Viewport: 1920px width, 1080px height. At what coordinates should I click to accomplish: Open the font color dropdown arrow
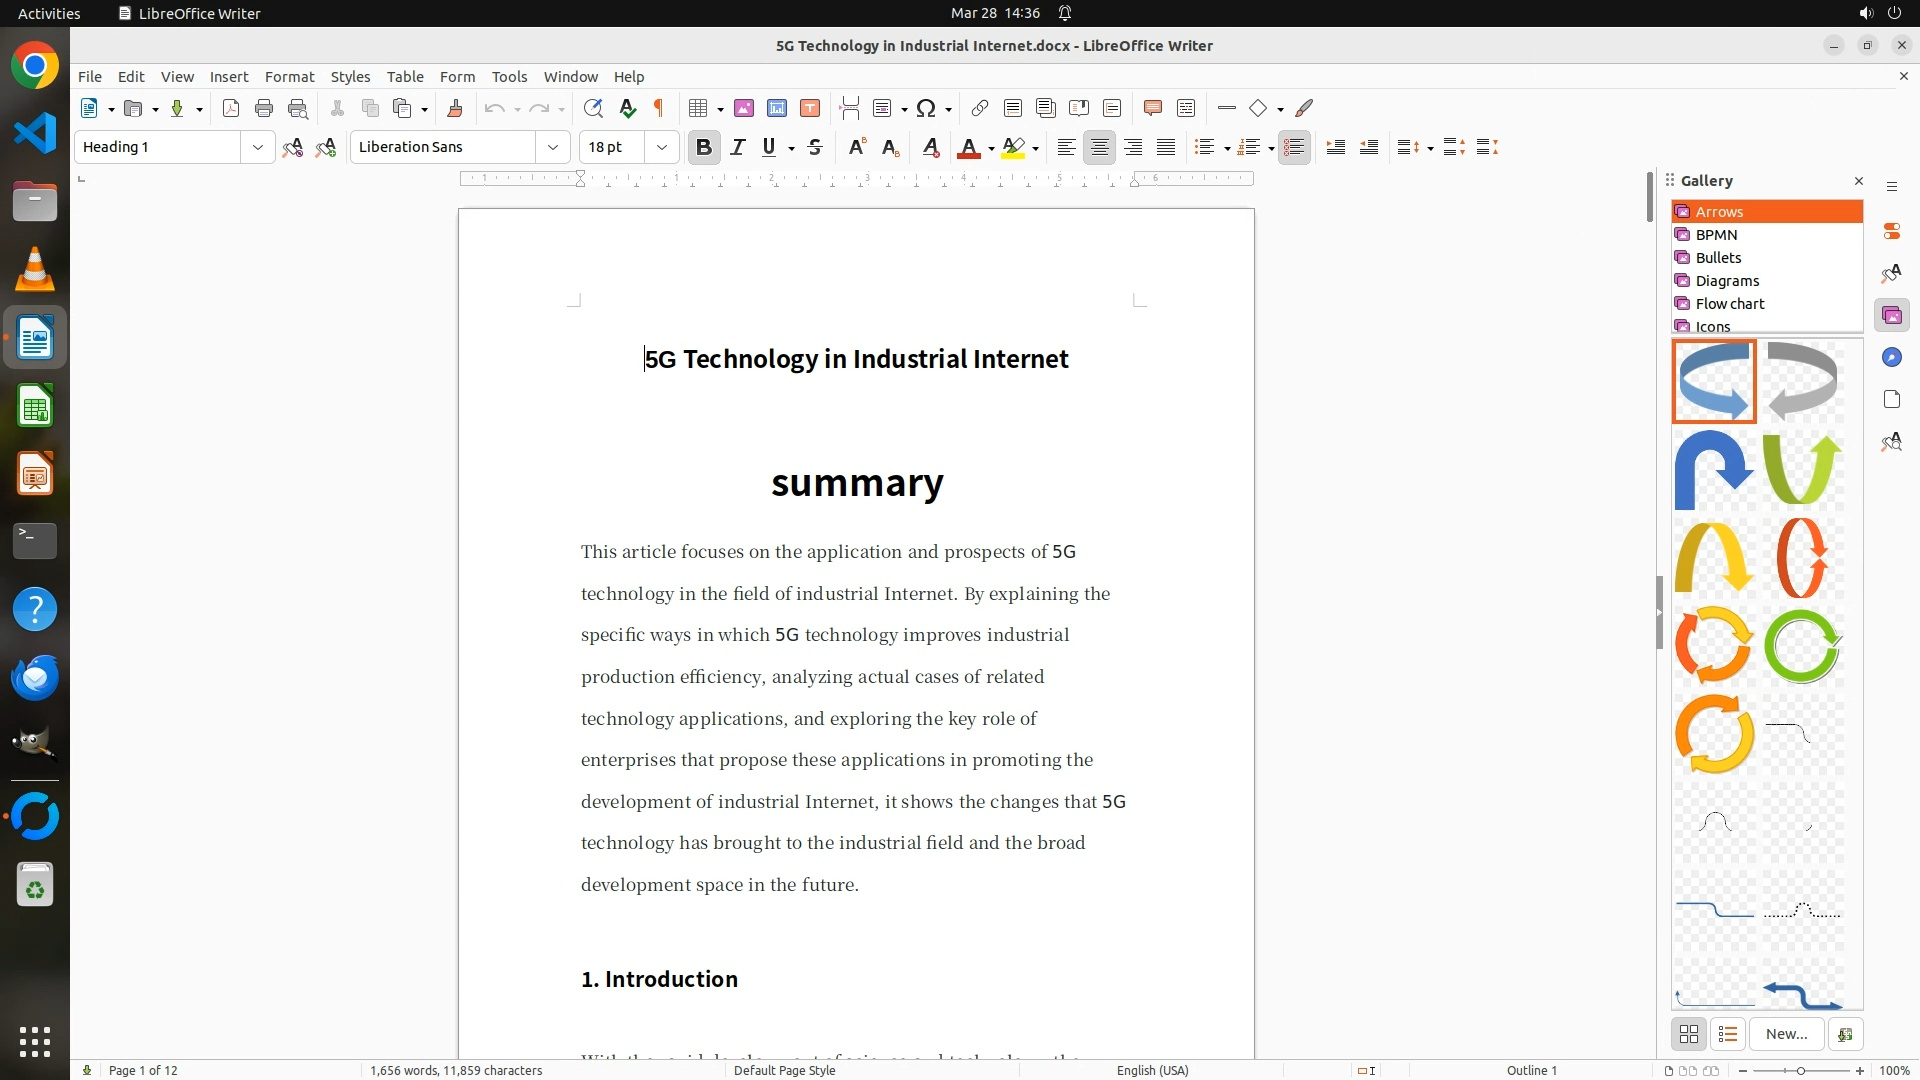click(991, 148)
